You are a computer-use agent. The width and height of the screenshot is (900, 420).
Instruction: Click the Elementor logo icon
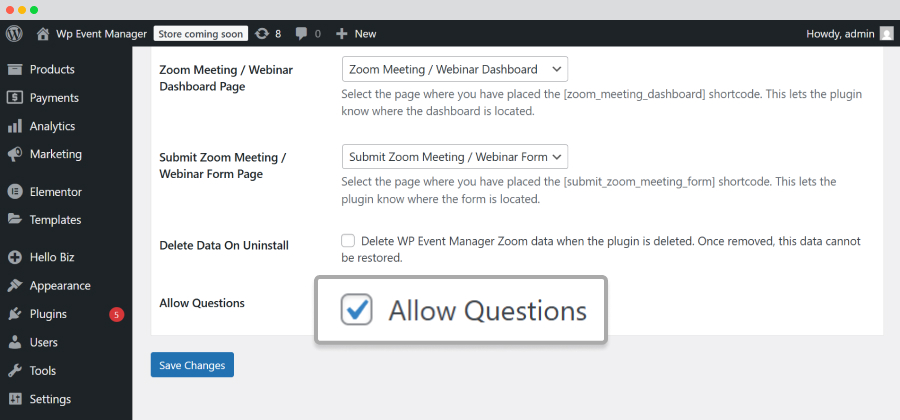[x=15, y=192]
